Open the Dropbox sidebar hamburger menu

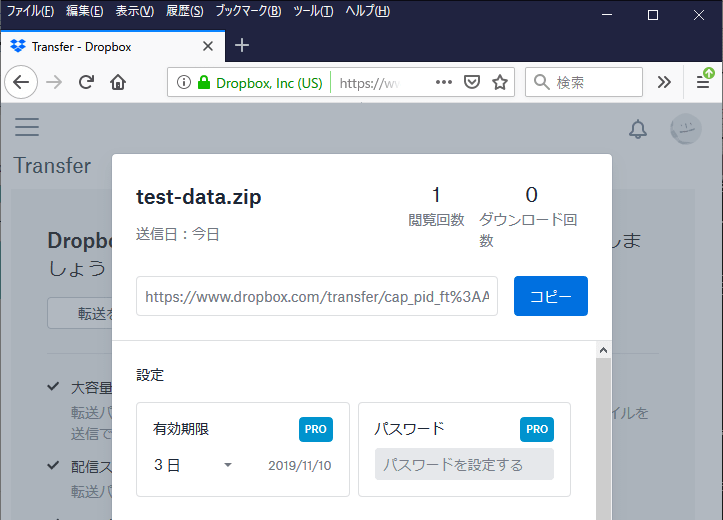click(27, 127)
